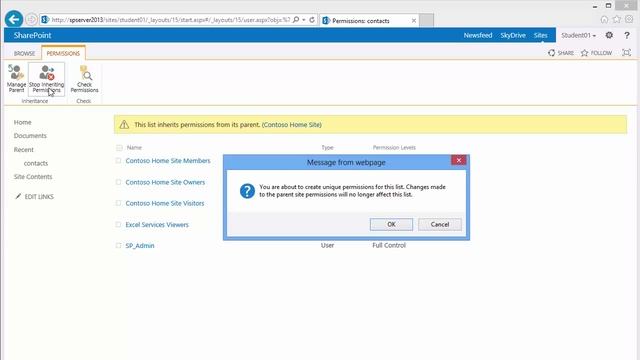Check the Excel Services Viewers checkbox
The image size is (640, 360).
(x=118, y=224)
